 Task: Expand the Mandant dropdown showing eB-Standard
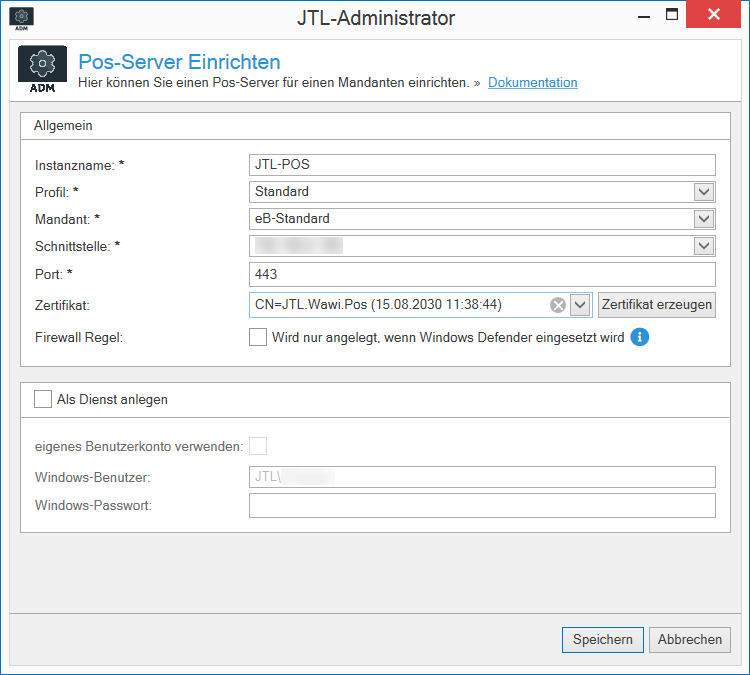click(704, 219)
